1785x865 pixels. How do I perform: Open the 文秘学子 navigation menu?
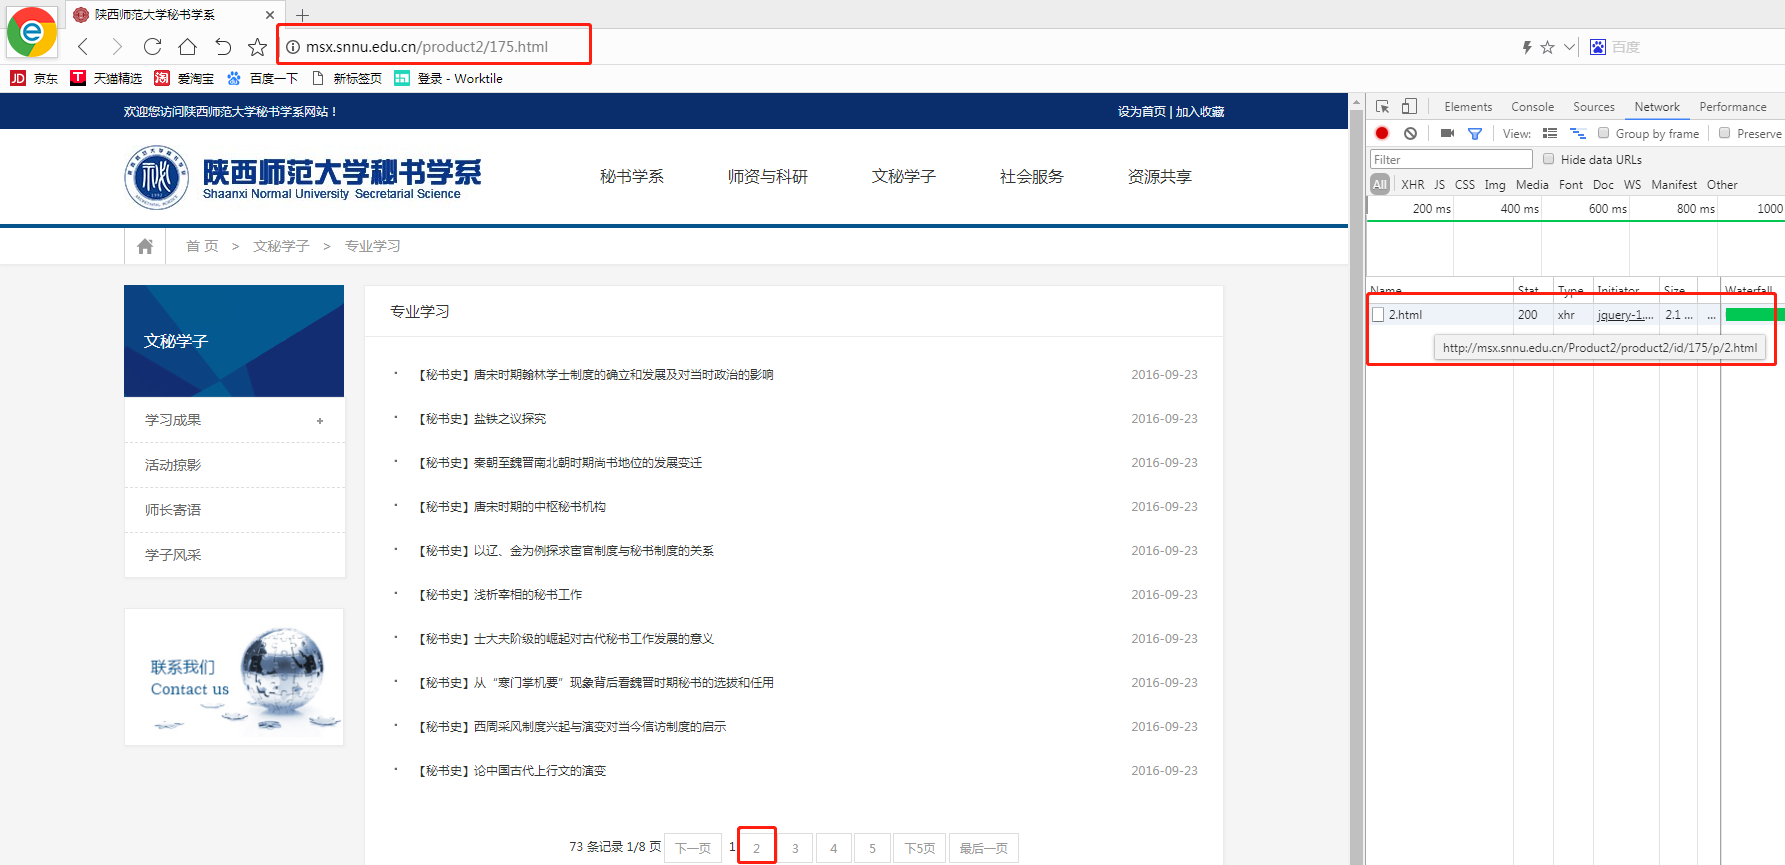point(903,176)
